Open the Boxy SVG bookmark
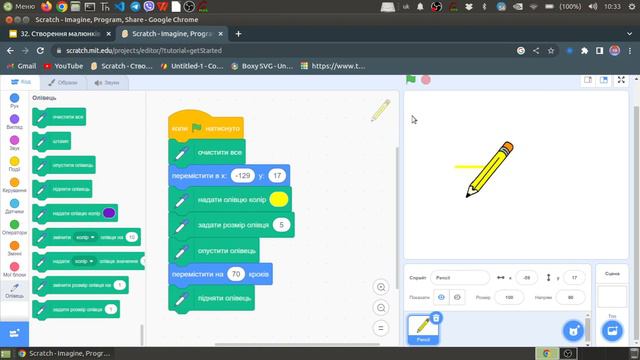 (262, 66)
